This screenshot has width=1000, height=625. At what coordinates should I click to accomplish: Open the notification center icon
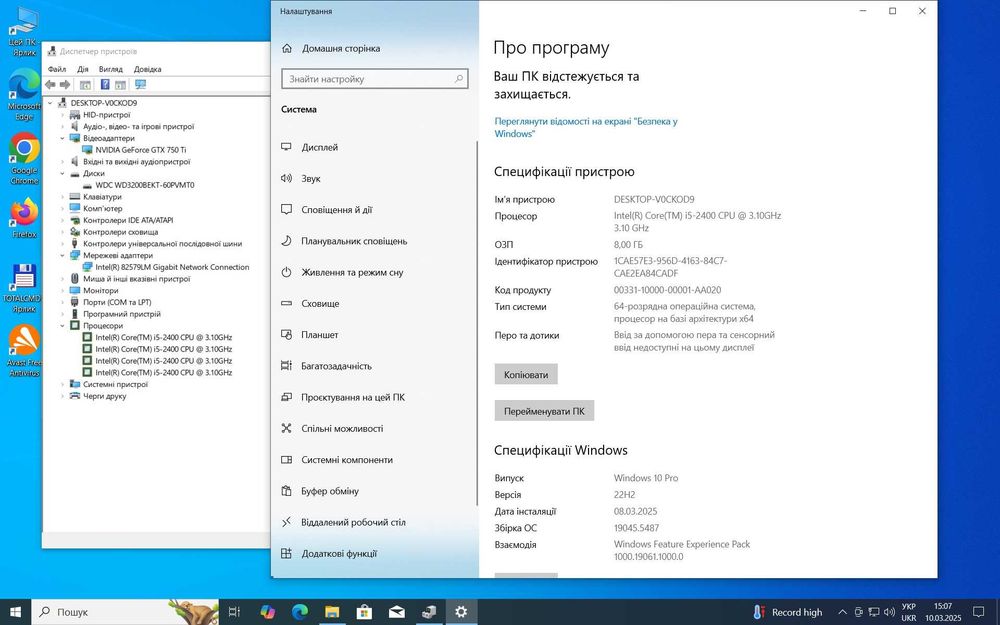point(979,612)
